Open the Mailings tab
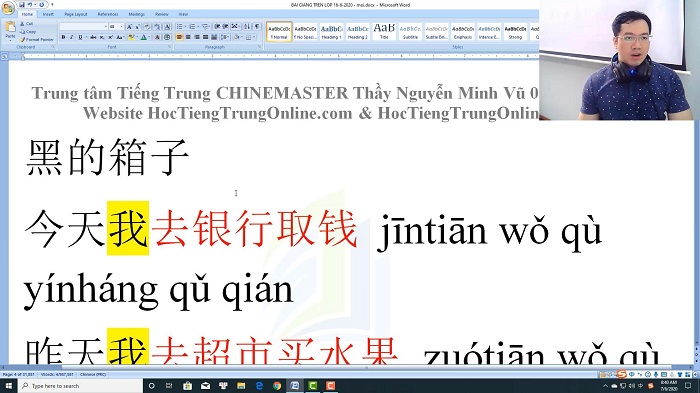Image resolution: width=700 pixels, height=393 pixels. [137, 14]
